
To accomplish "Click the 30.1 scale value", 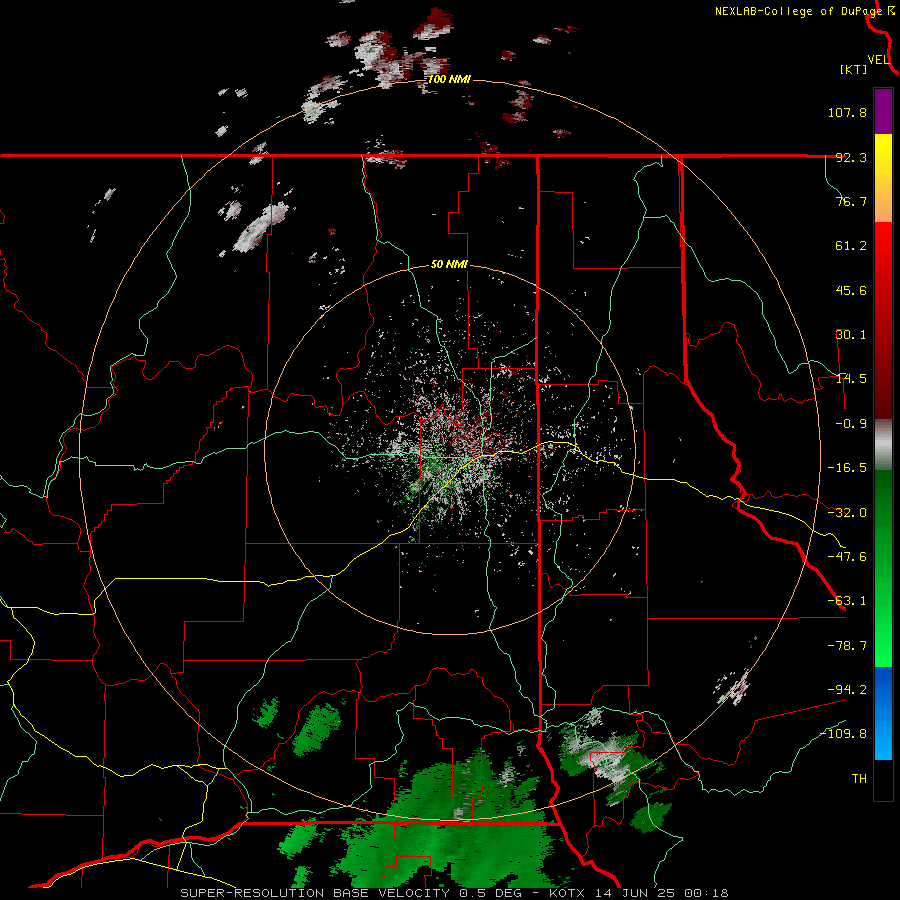I will 851,335.
